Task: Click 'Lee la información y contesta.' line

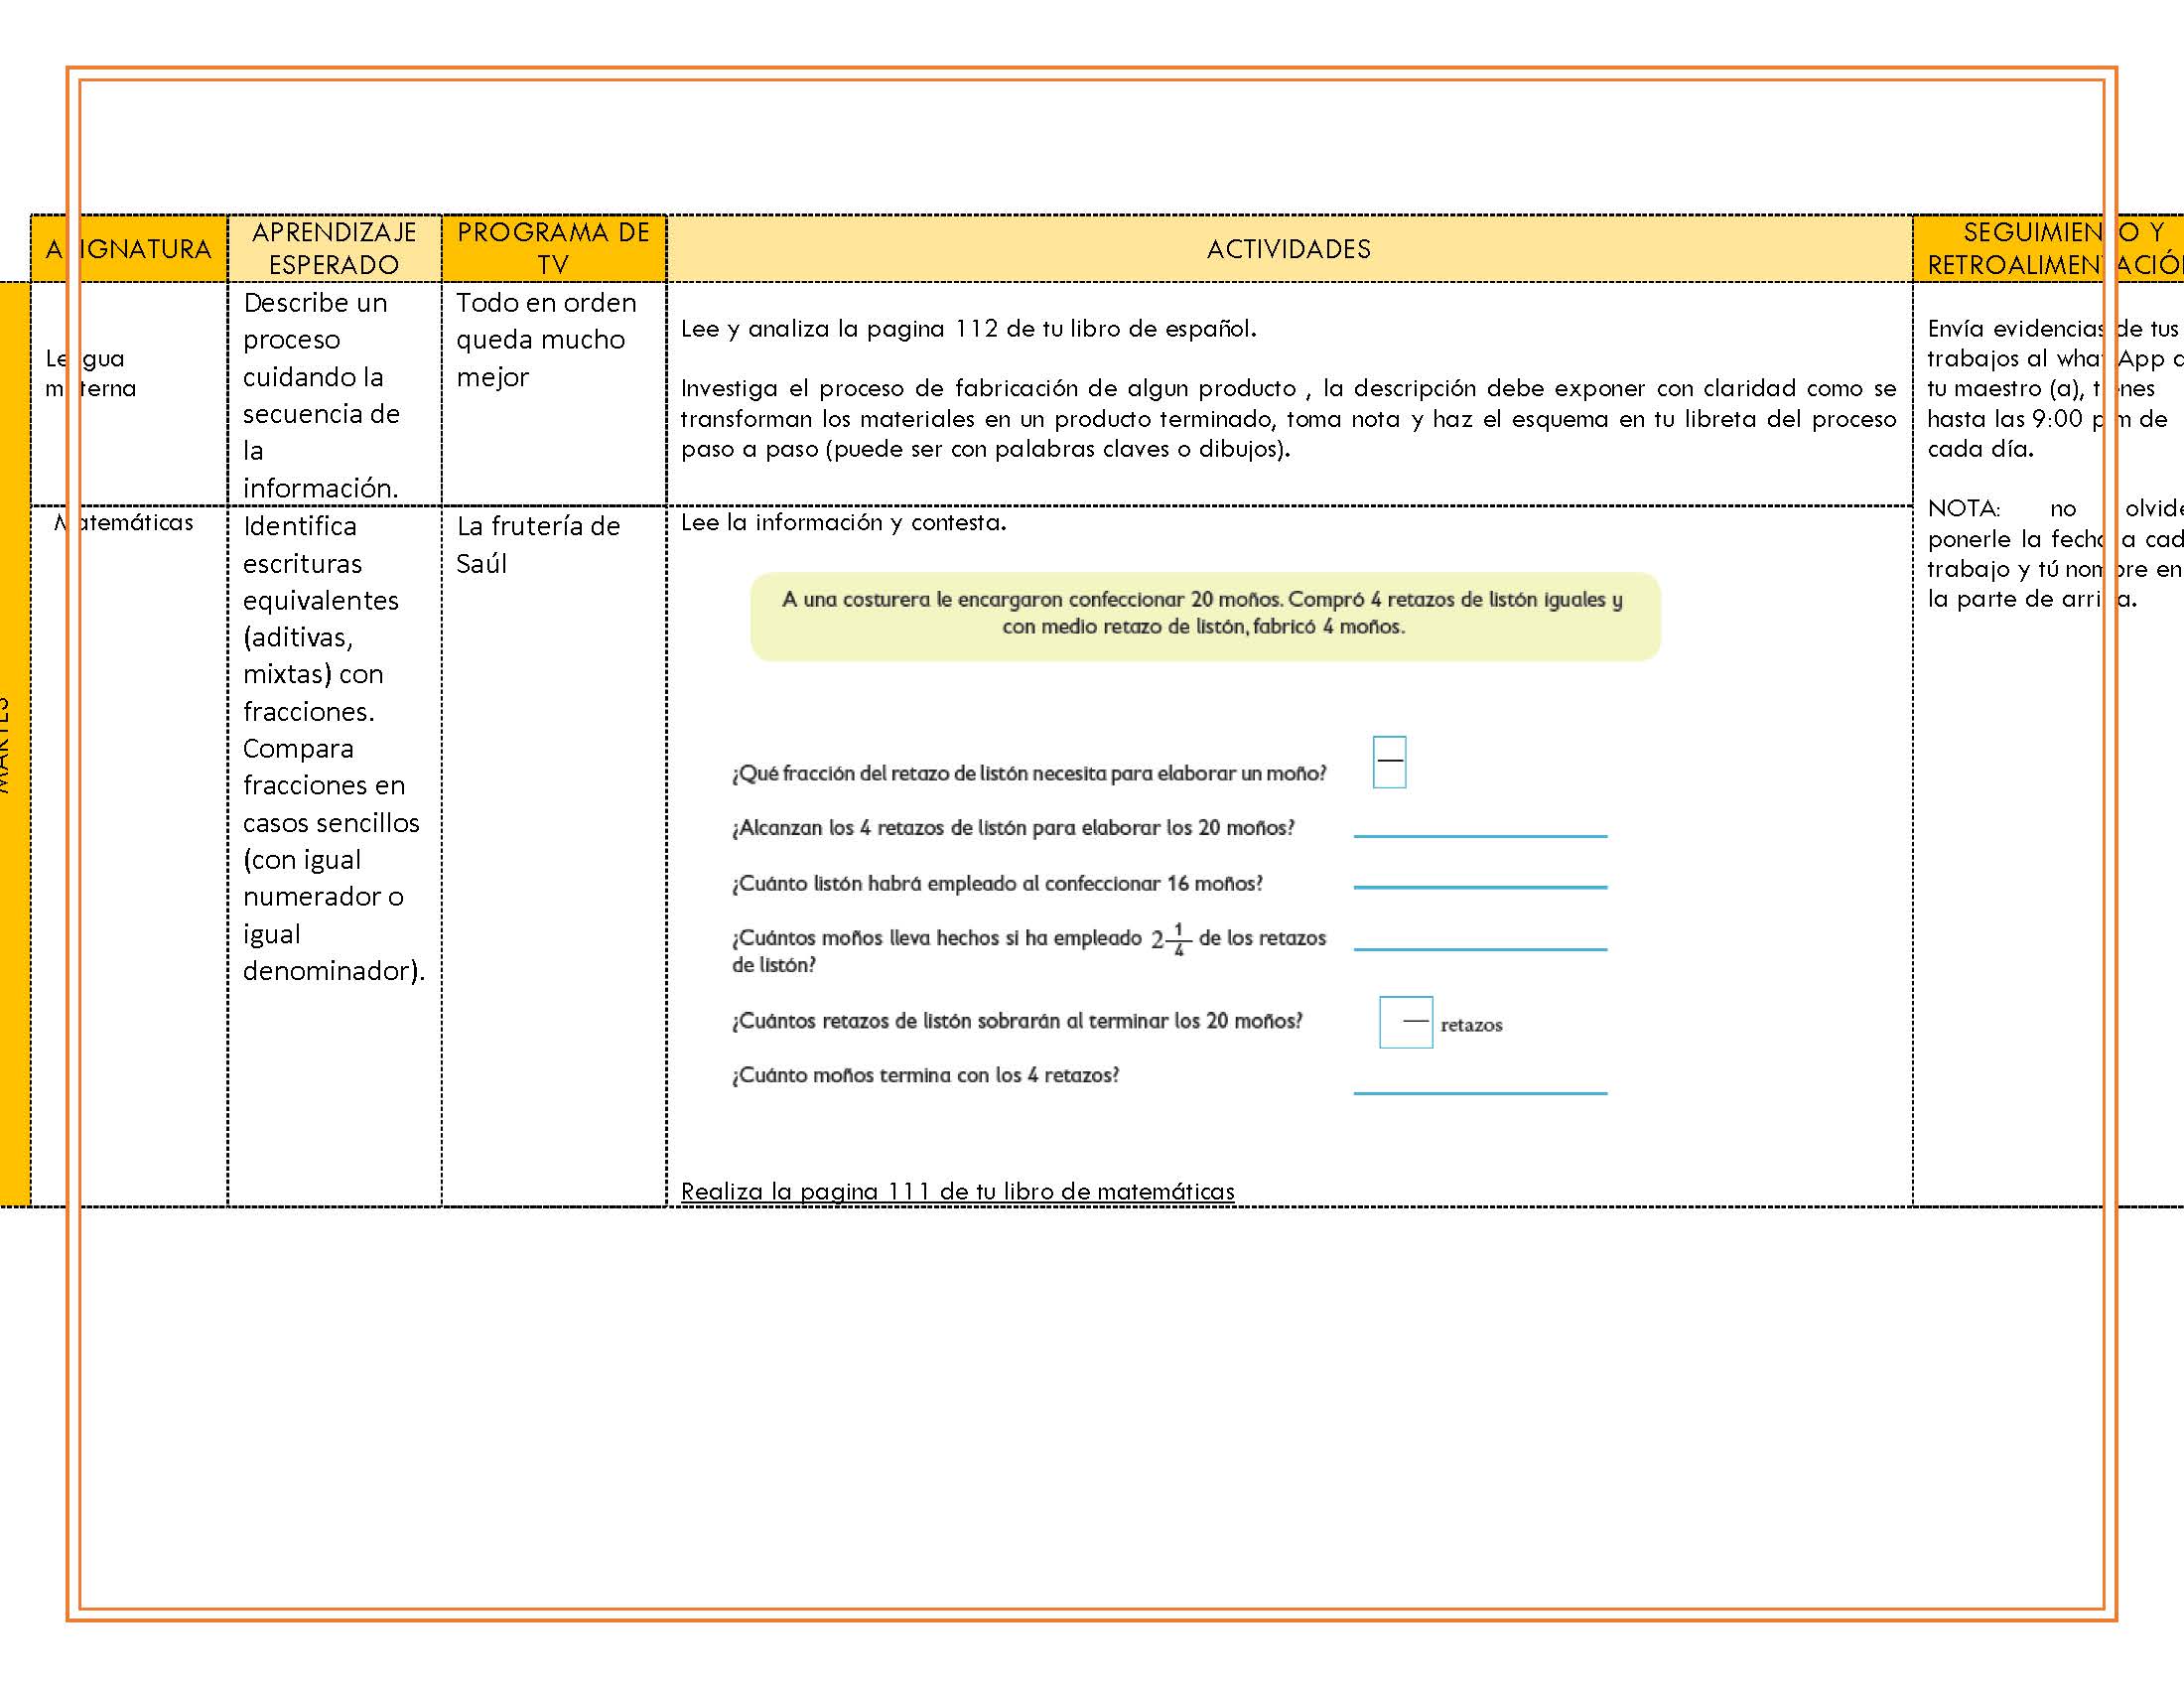Action: [x=843, y=522]
